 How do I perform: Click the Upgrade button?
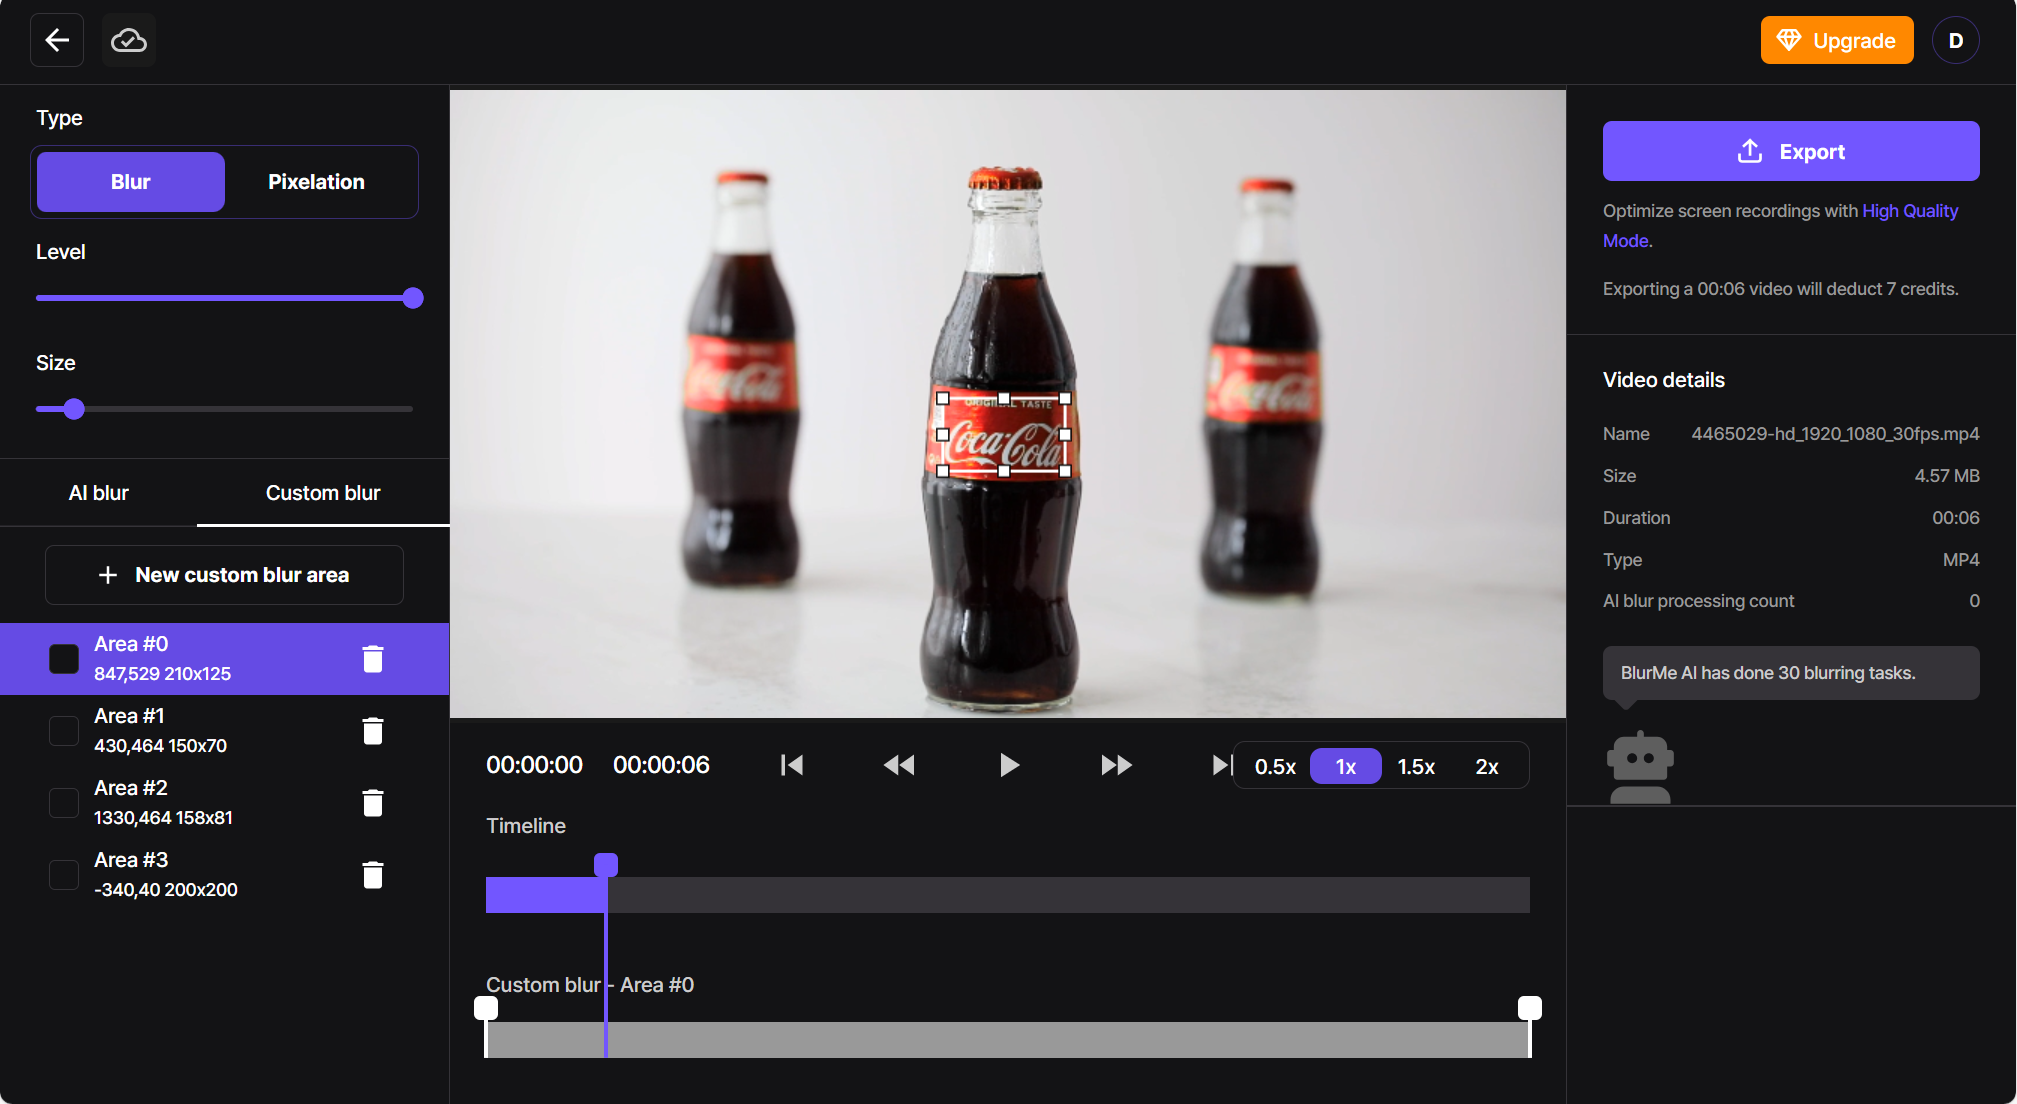tap(1837, 40)
